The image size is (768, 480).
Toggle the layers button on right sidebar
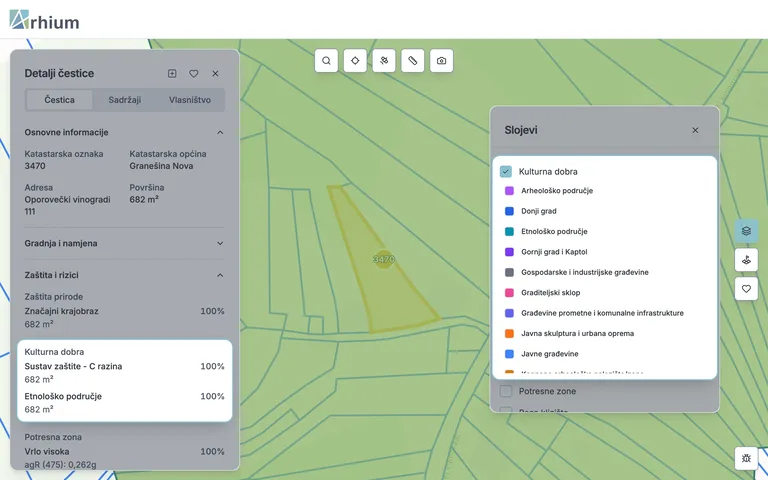pyautogui.click(x=746, y=231)
